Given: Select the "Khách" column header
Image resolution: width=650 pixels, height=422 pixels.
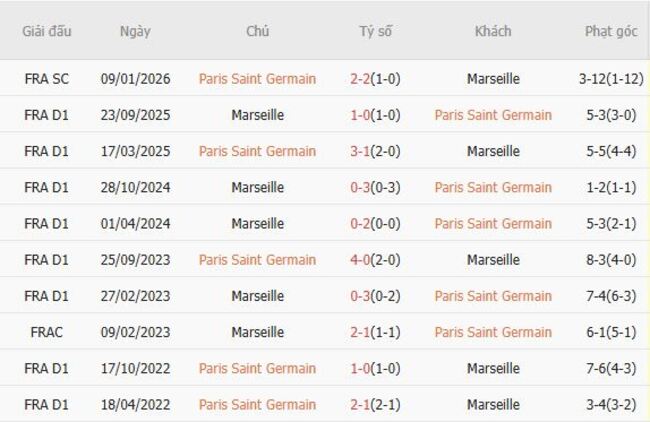Looking at the screenshot, I should click(x=493, y=31).
